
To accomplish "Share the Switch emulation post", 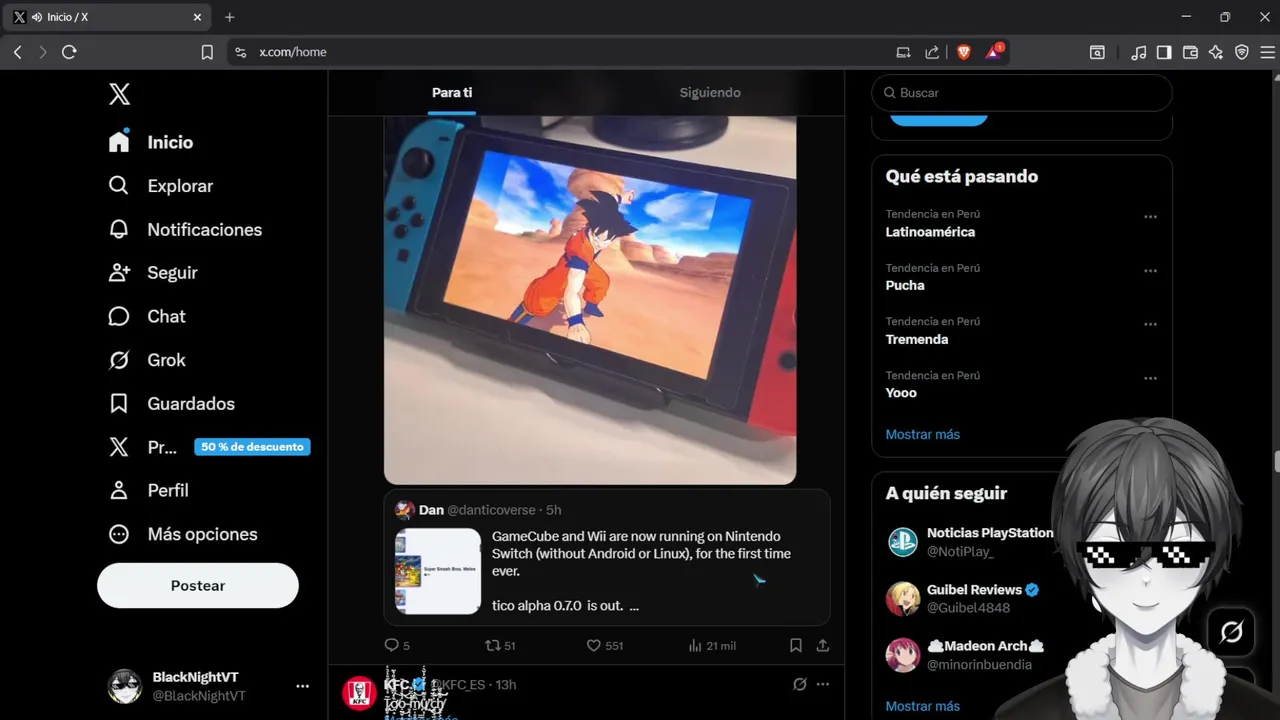I will pos(823,645).
